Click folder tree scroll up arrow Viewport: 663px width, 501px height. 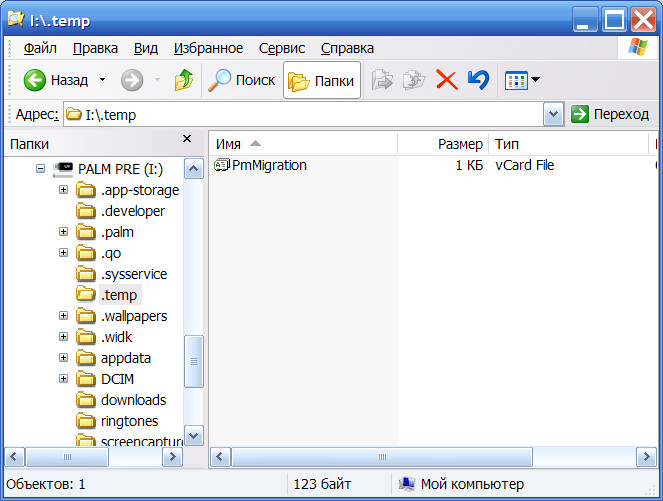[194, 169]
